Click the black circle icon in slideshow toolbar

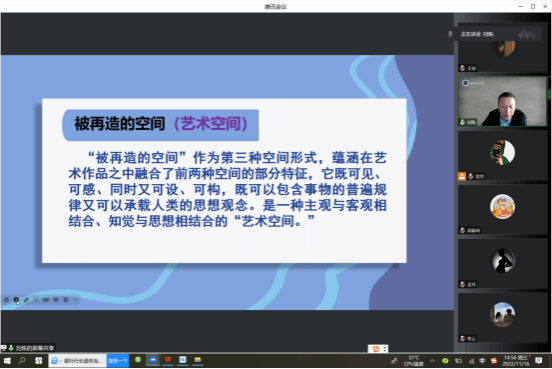[x=16, y=300]
